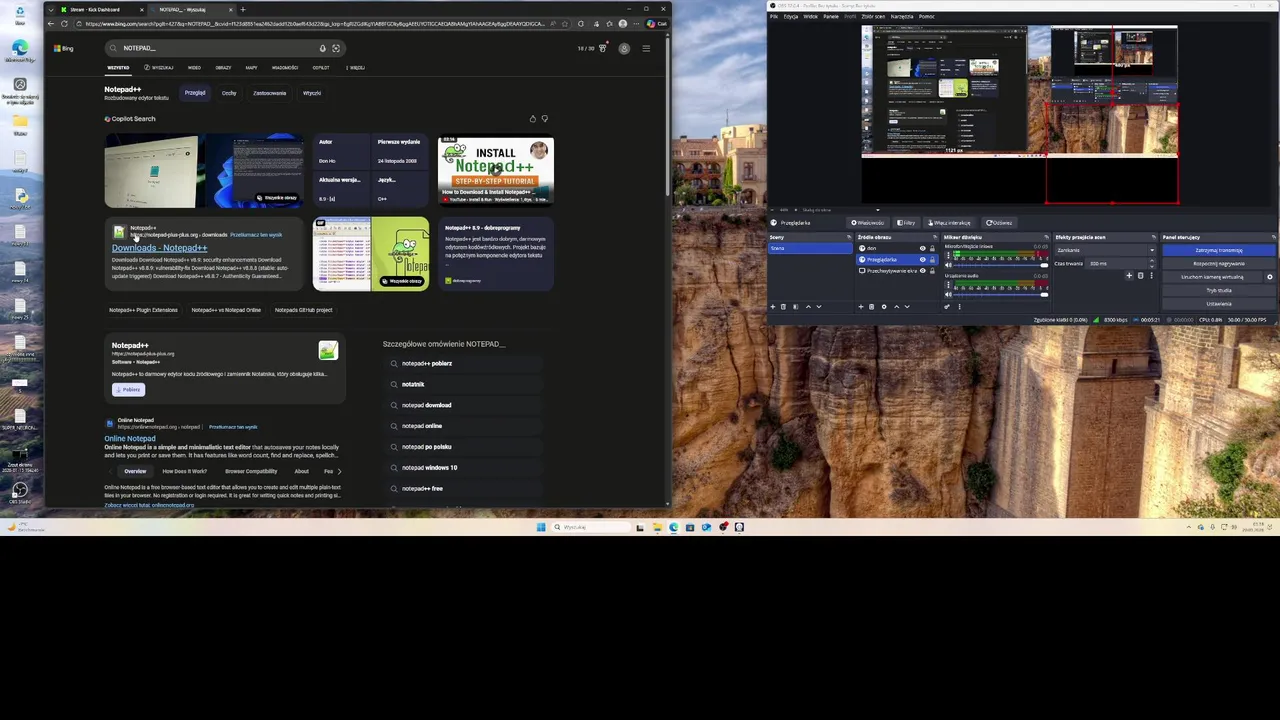Move selected OBS source up
Viewport: 1280px width, 720px height.
(896, 307)
